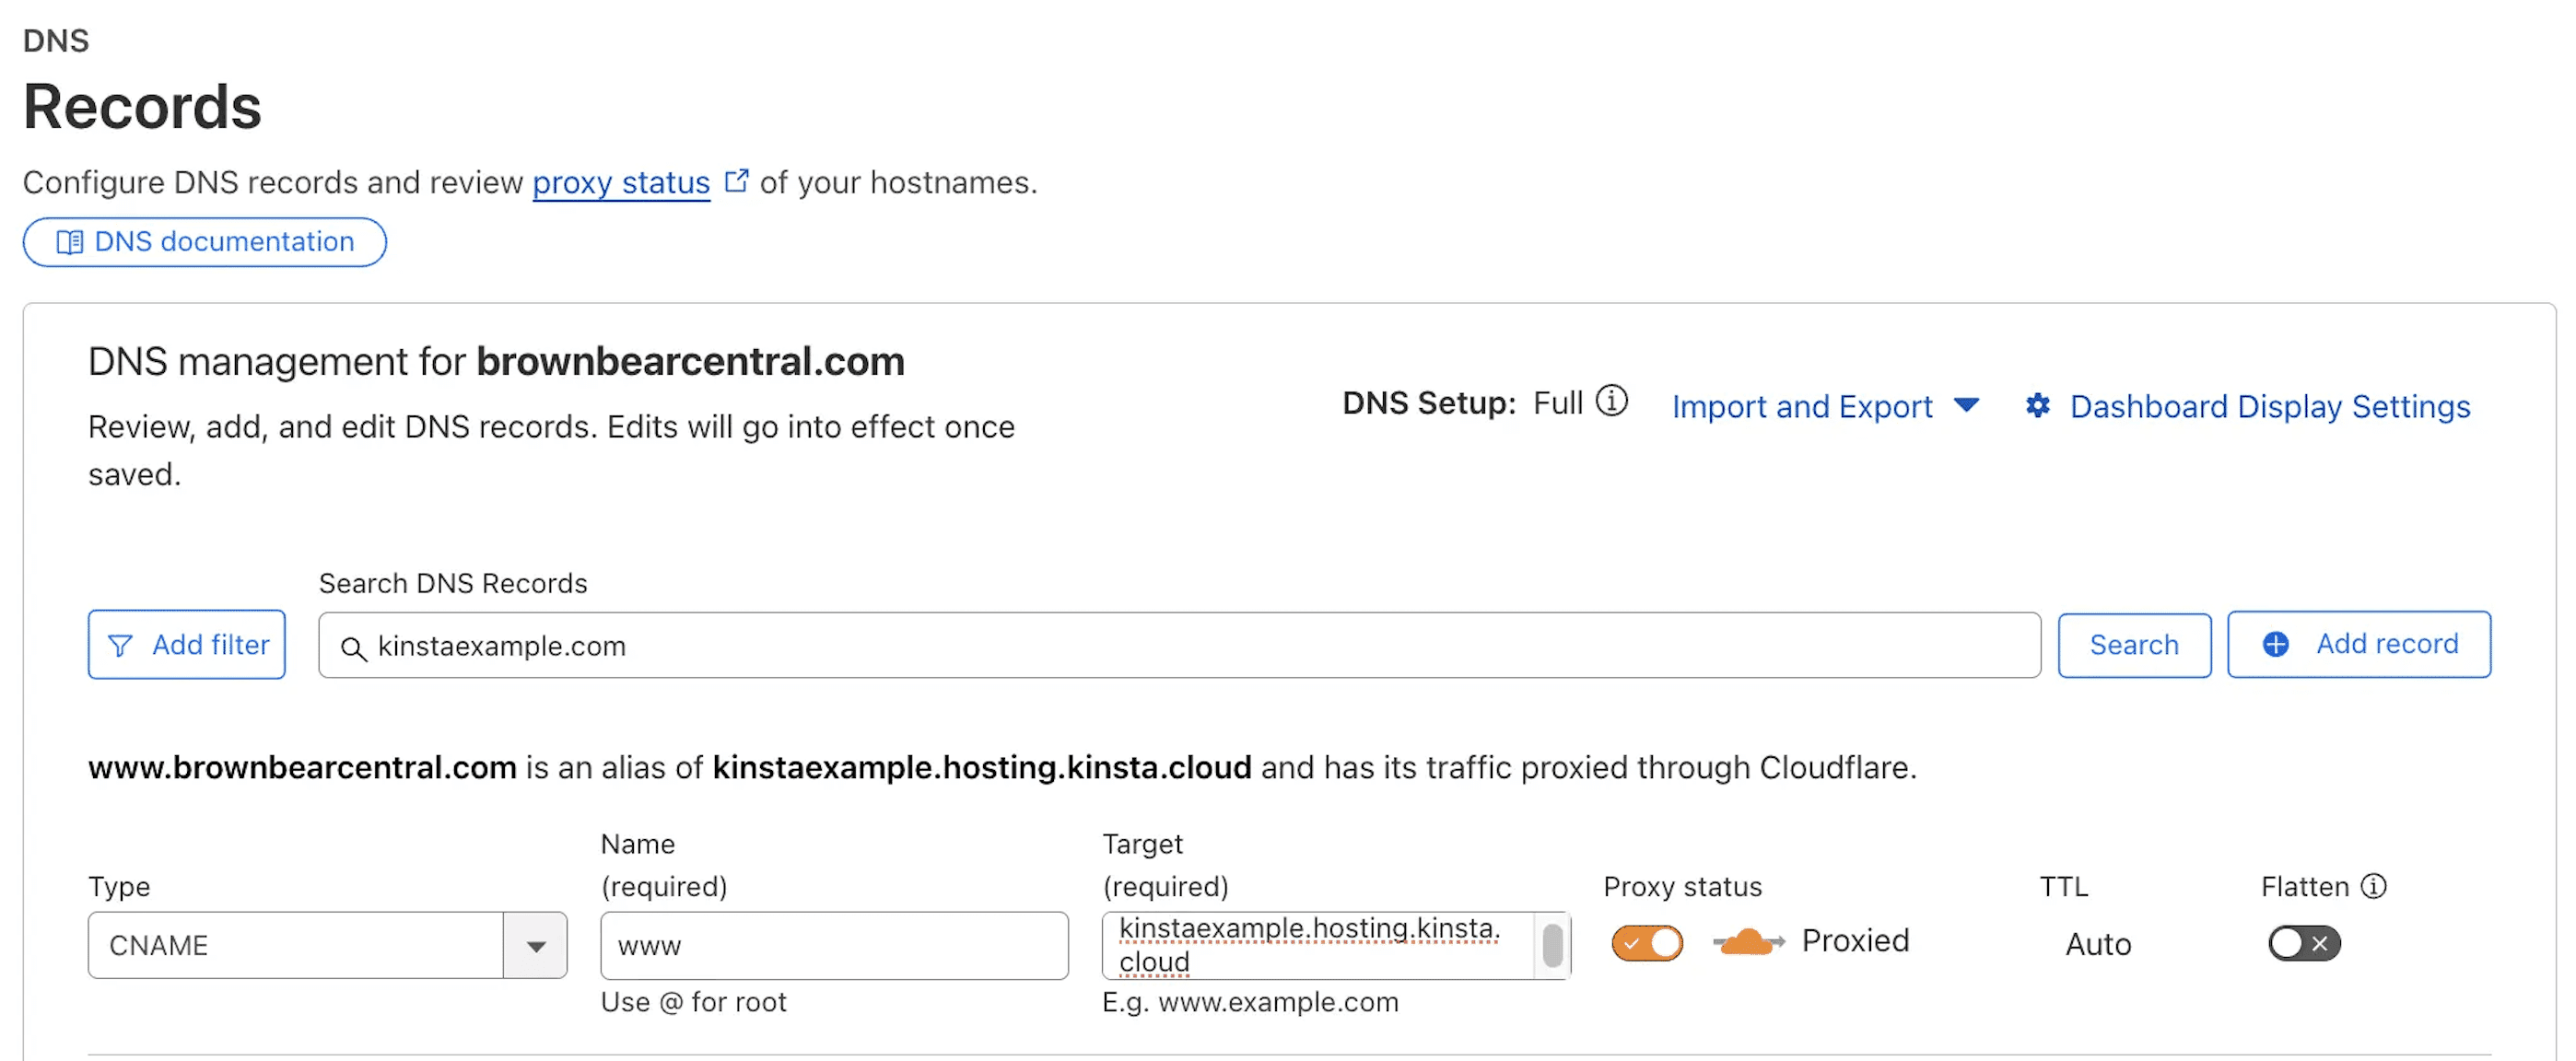Viewport: 2576px width, 1061px height.
Task: Click the book icon in DNS documentation
Action: [69, 242]
